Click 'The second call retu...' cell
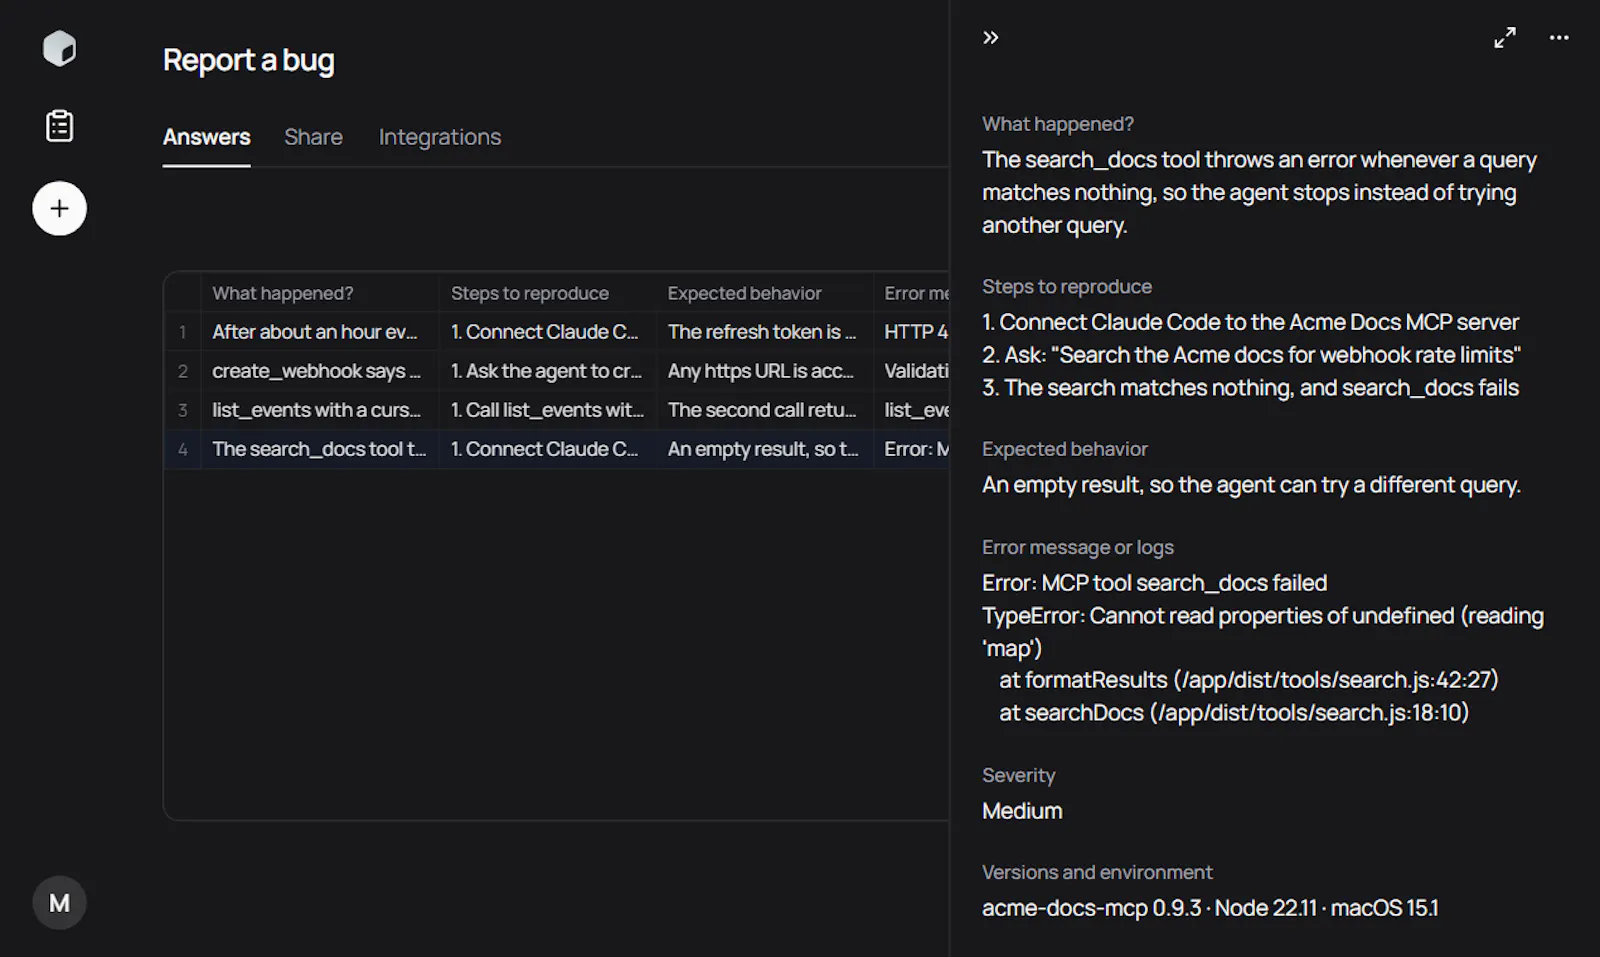Screen dimensions: 1600x957 point(764,410)
